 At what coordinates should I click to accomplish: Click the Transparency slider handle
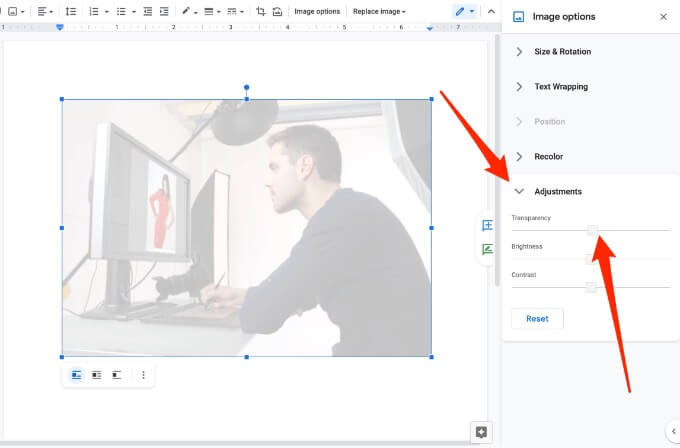click(x=593, y=230)
